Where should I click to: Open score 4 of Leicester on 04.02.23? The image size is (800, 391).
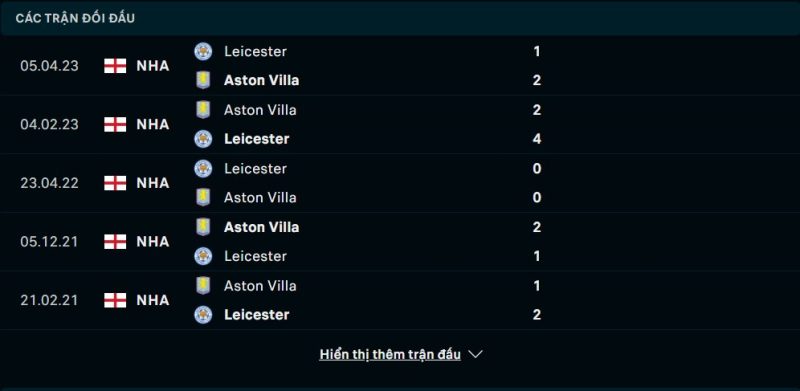click(x=537, y=139)
